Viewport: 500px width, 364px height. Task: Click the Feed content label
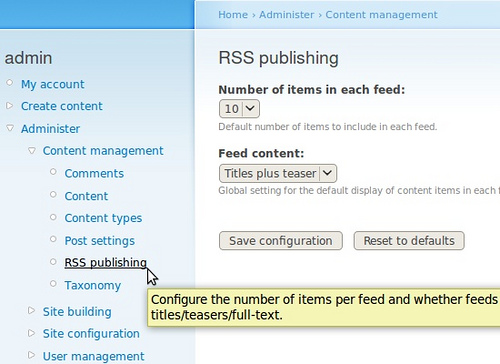pos(261,153)
